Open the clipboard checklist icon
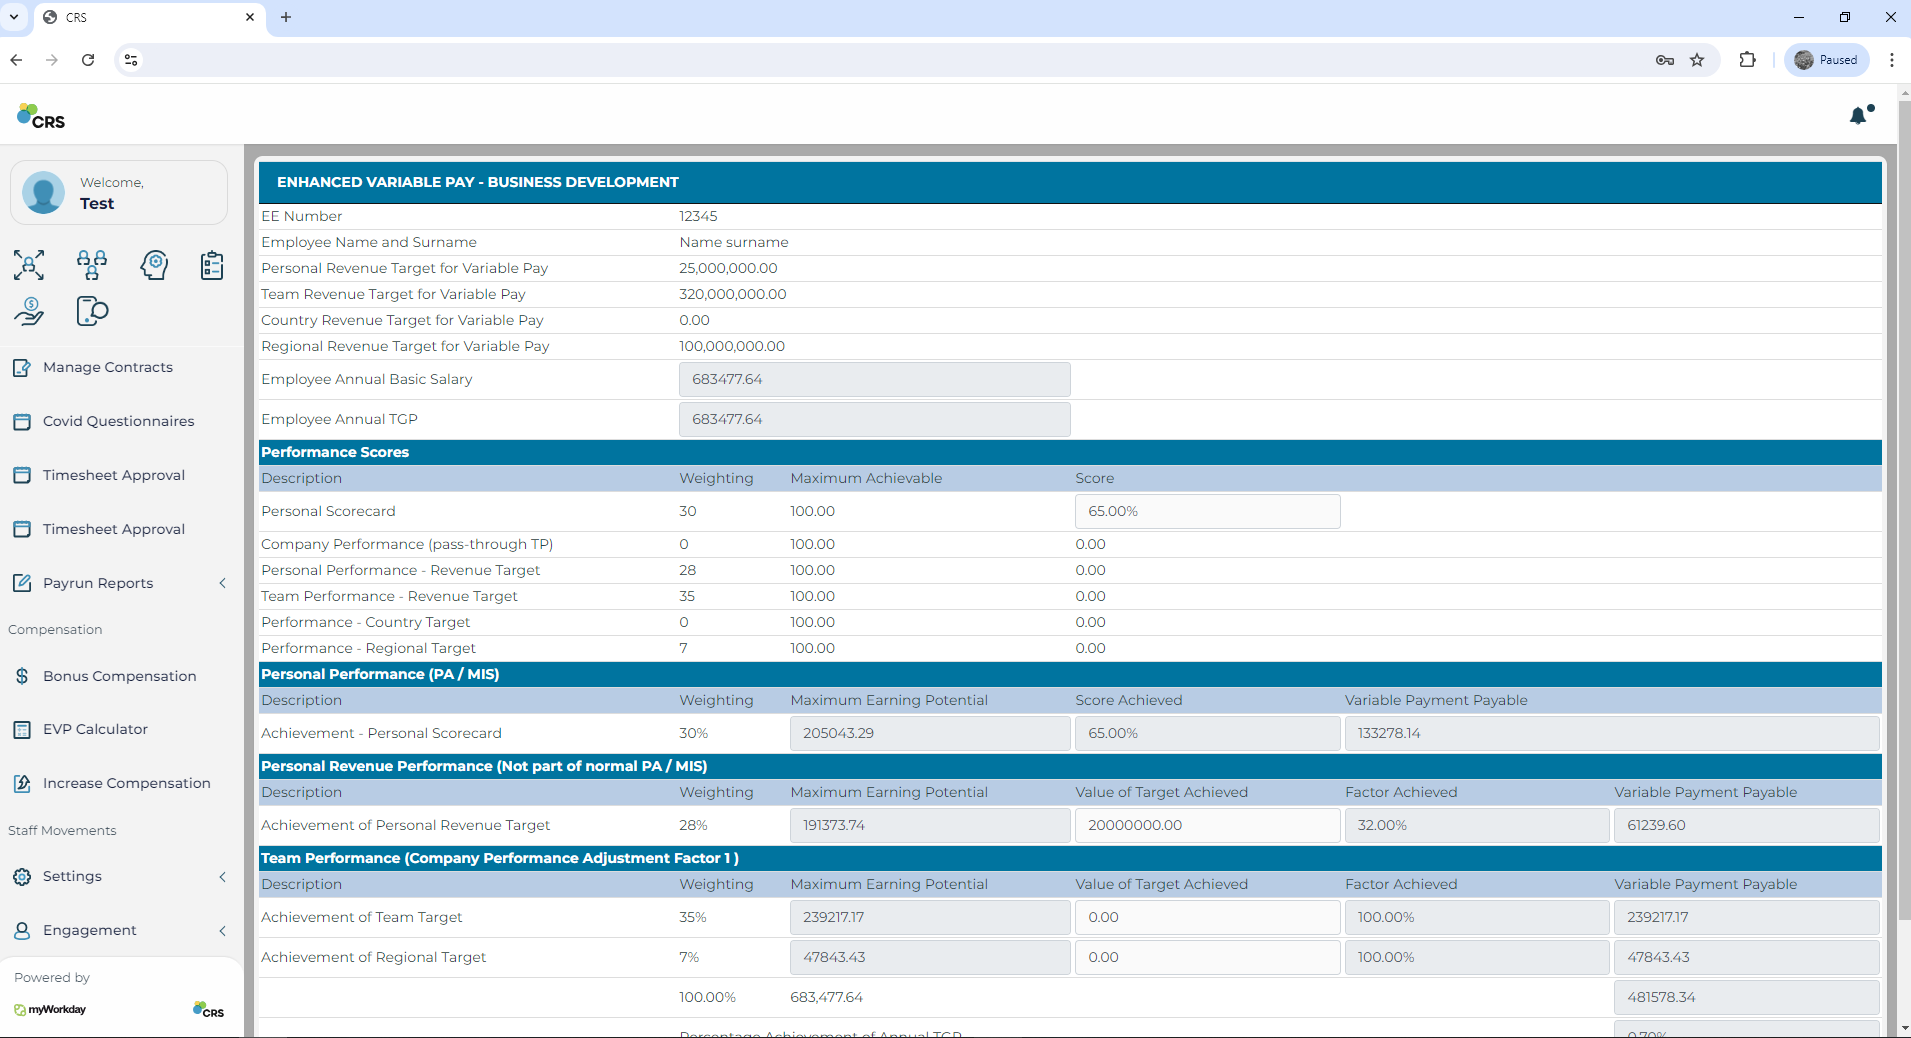 pyautogui.click(x=212, y=265)
